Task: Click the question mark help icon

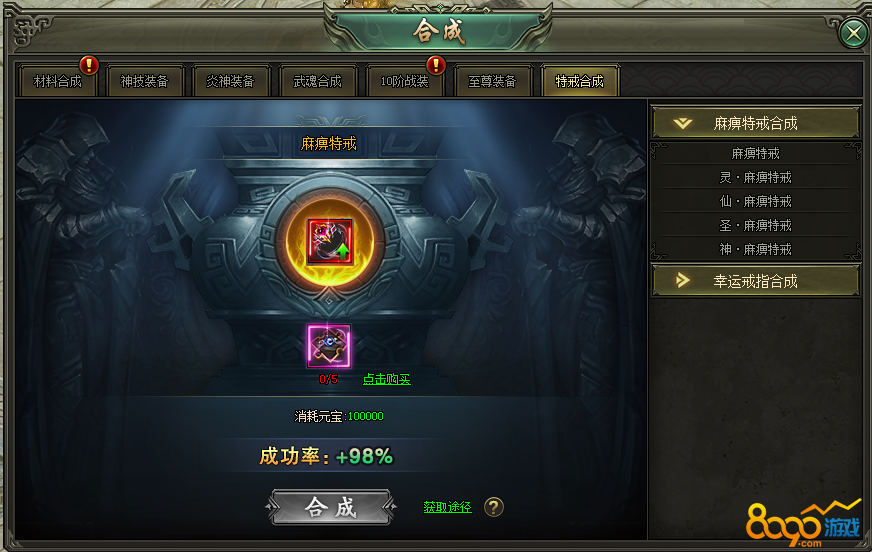Action: (x=494, y=507)
